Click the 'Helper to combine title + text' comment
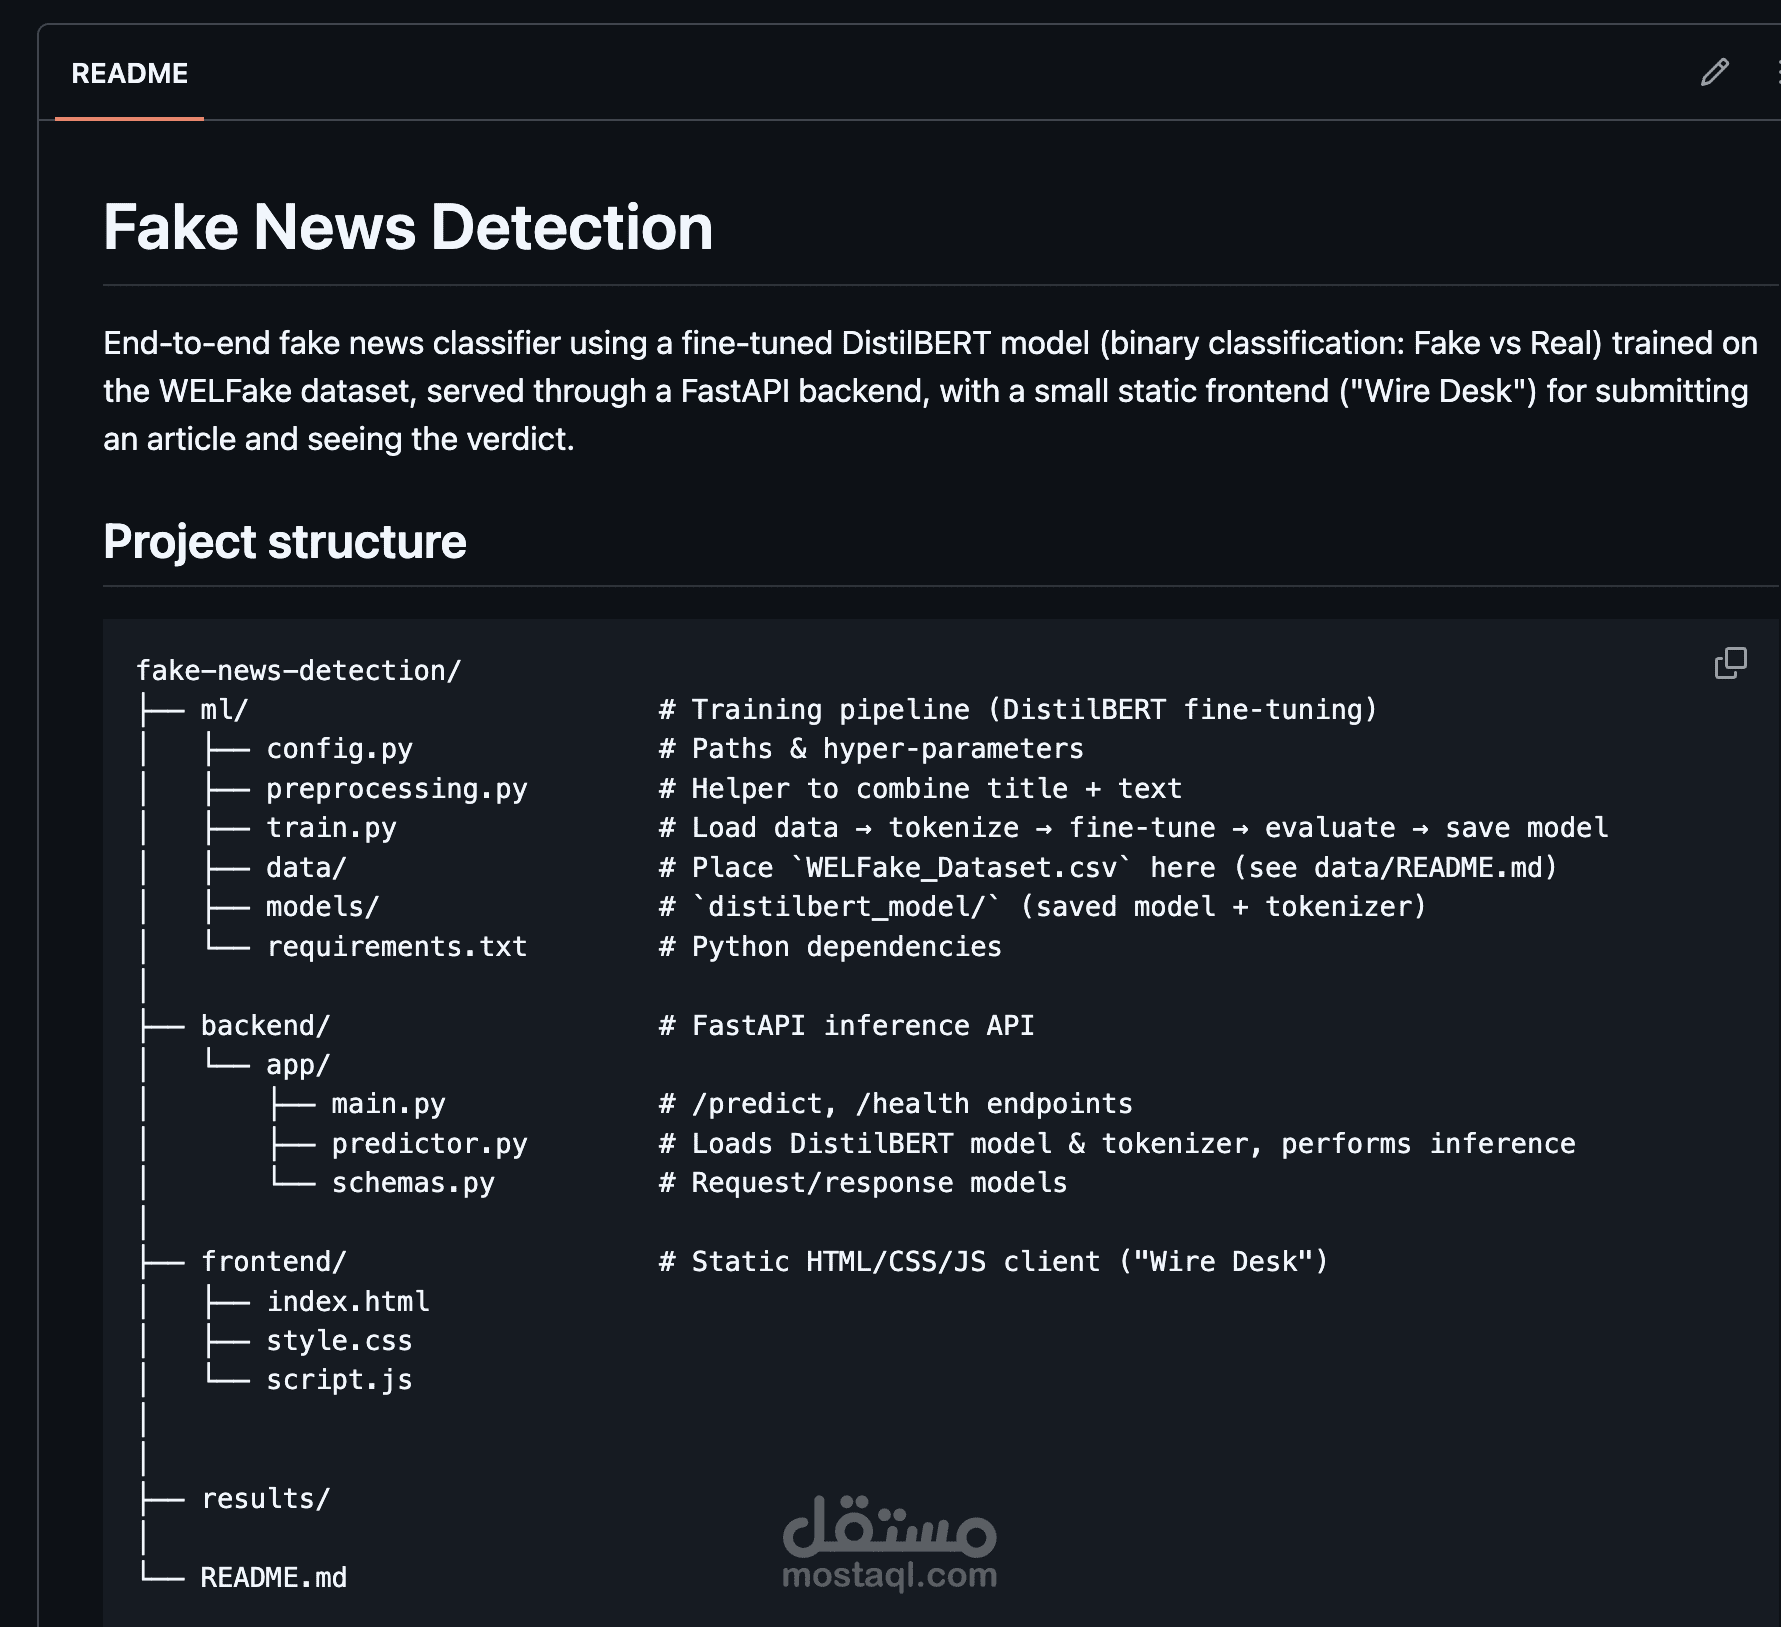Image resolution: width=1781 pixels, height=1627 pixels. [x=920, y=789]
